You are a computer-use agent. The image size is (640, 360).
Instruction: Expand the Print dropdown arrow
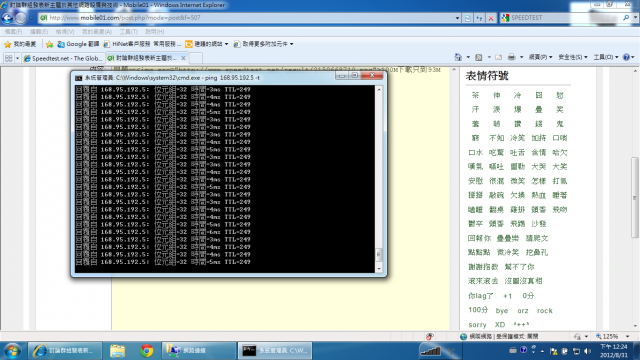tap(522, 57)
